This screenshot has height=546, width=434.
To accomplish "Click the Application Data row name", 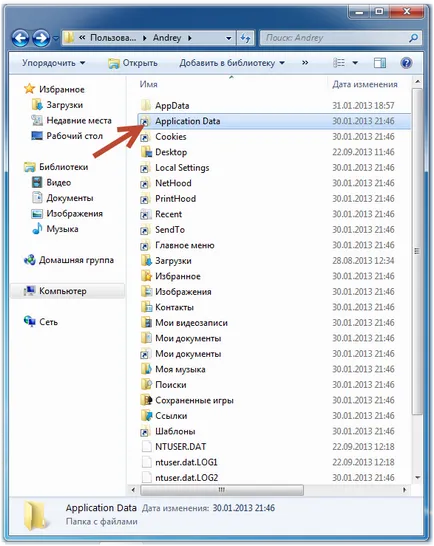I will [187, 121].
